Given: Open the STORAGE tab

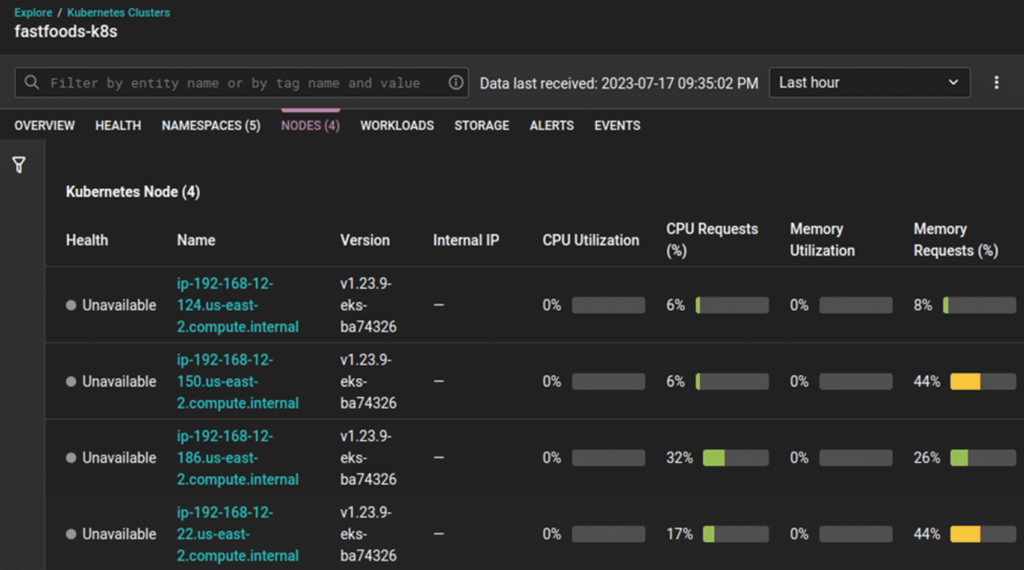Looking at the screenshot, I should pos(482,125).
